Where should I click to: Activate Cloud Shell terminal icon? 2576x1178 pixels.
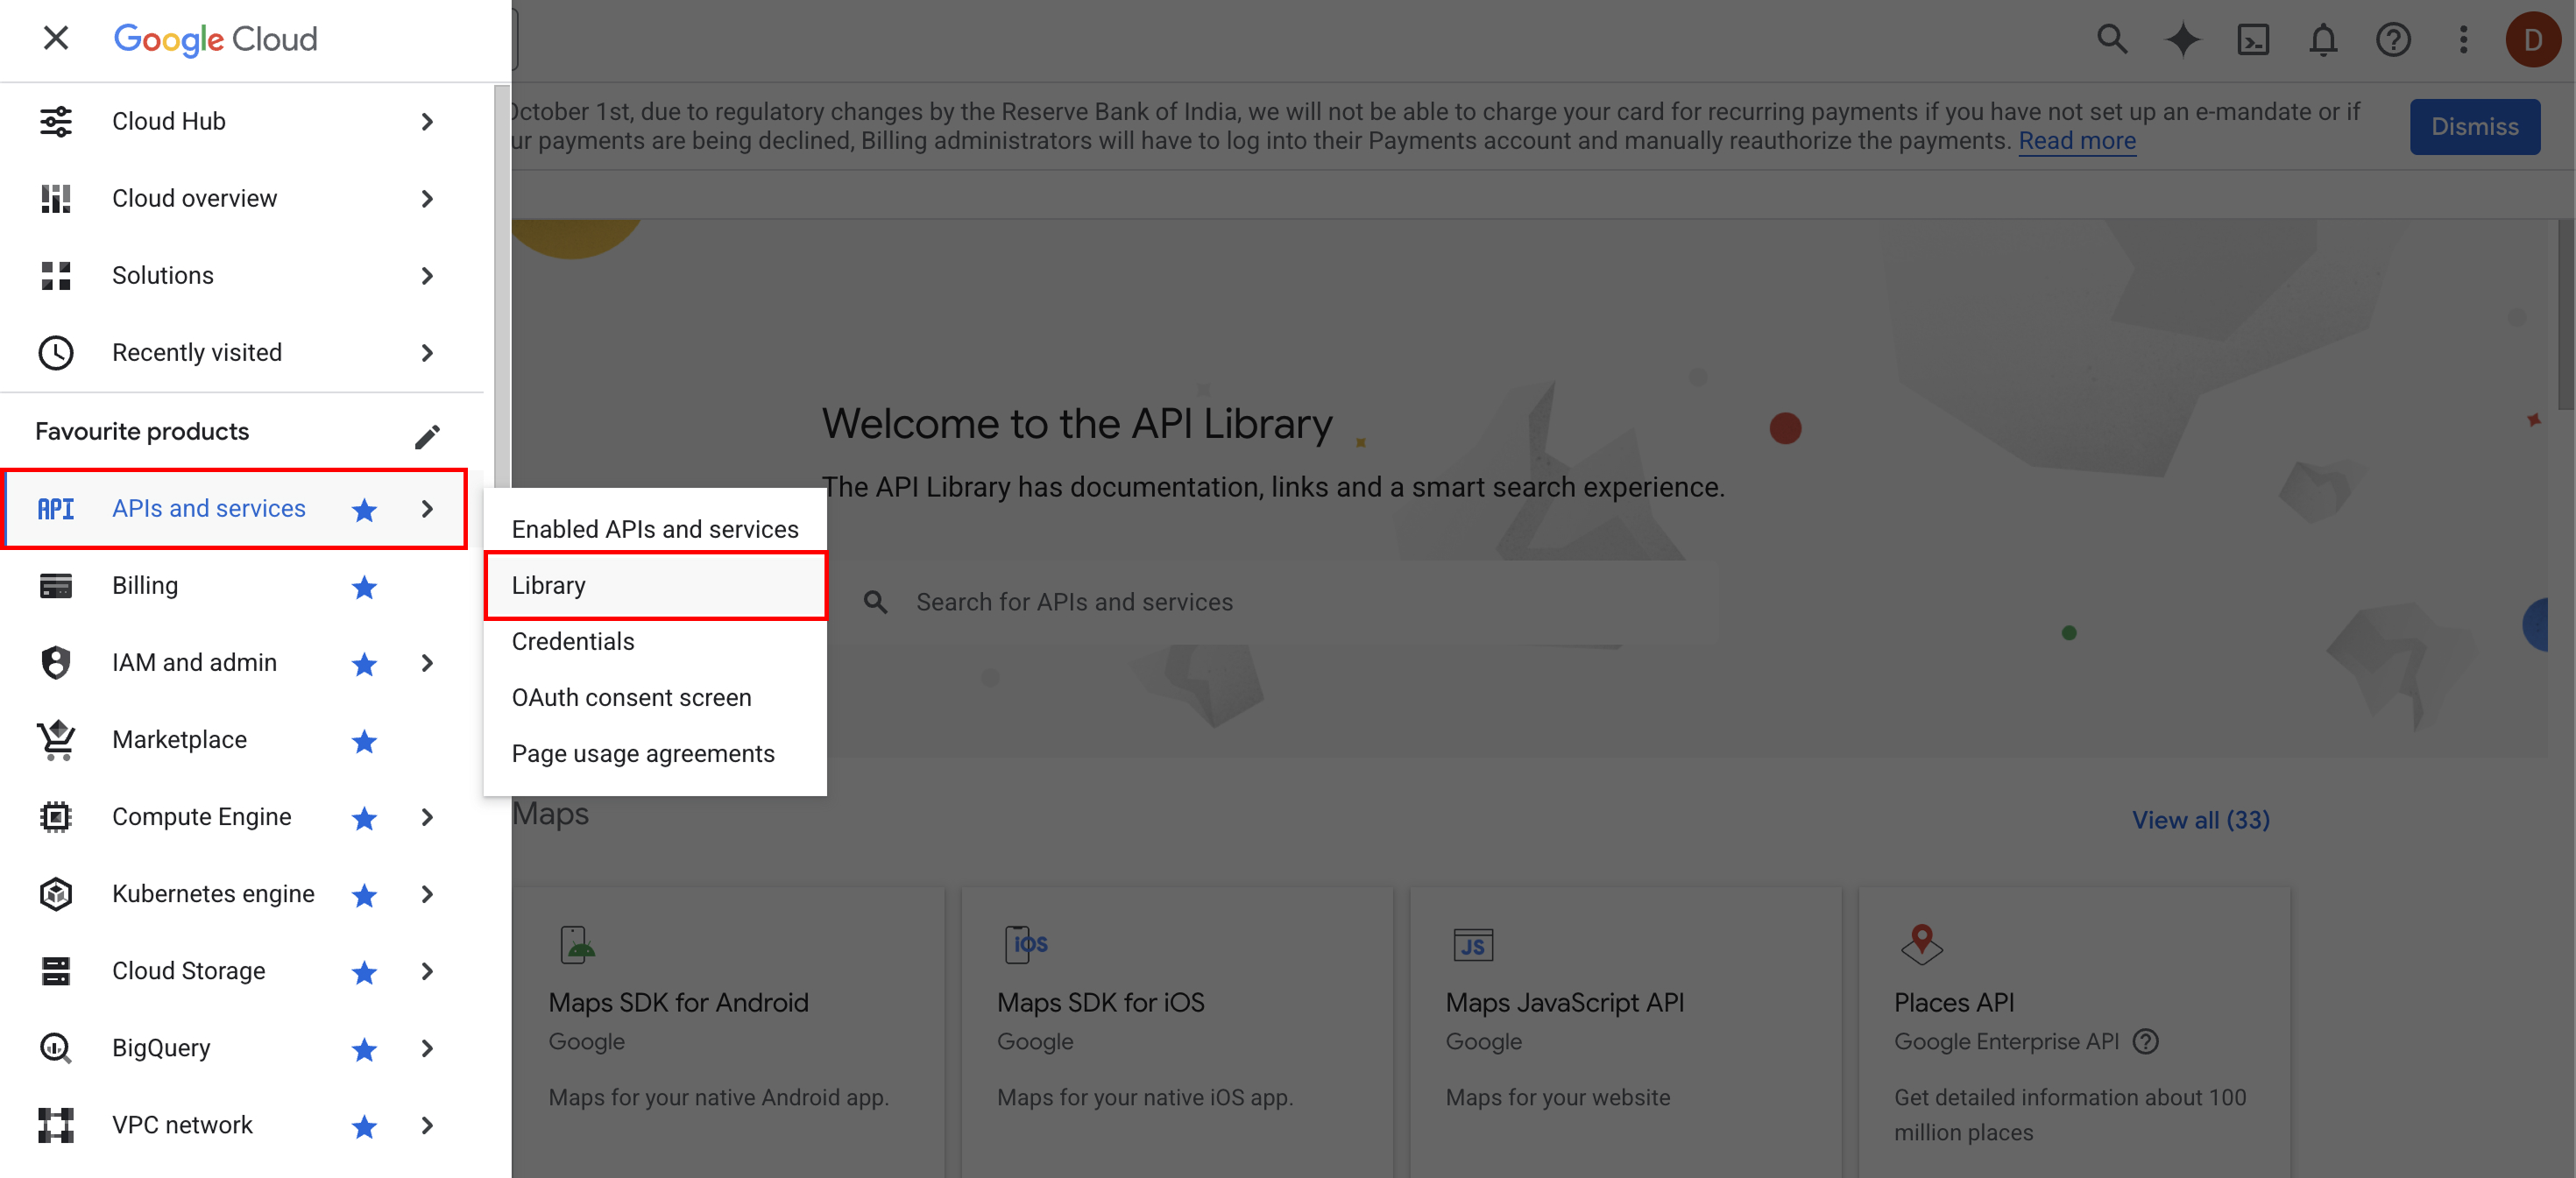pyautogui.click(x=2252, y=40)
